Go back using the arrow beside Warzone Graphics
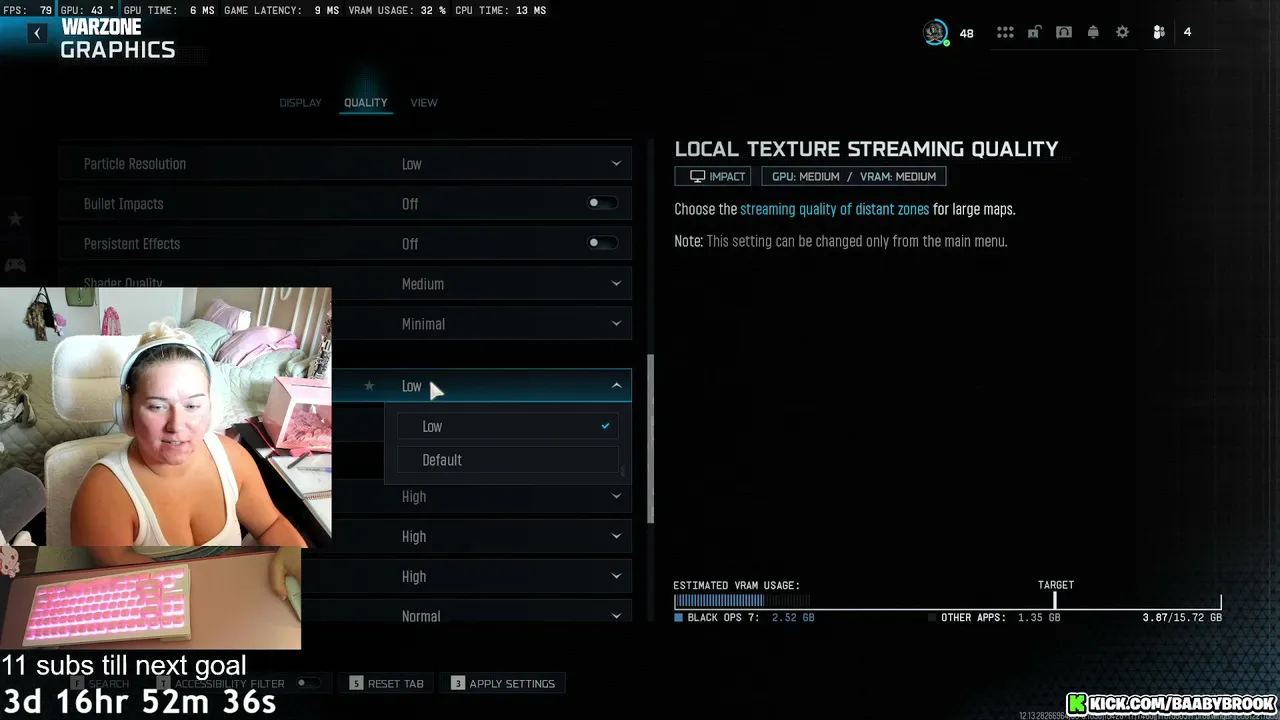Viewport: 1280px width, 720px height. [37, 33]
